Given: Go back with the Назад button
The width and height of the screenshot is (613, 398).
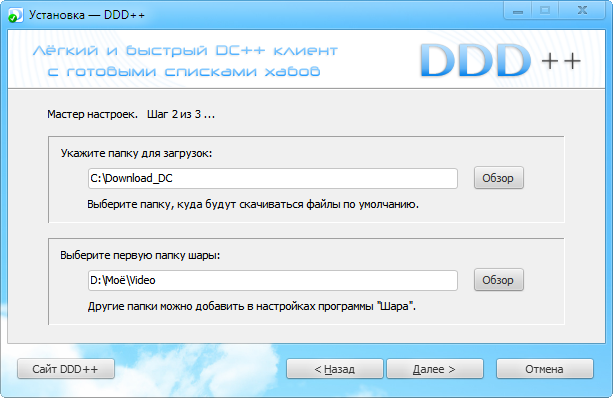Looking at the screenshot, I should [335, 369].
